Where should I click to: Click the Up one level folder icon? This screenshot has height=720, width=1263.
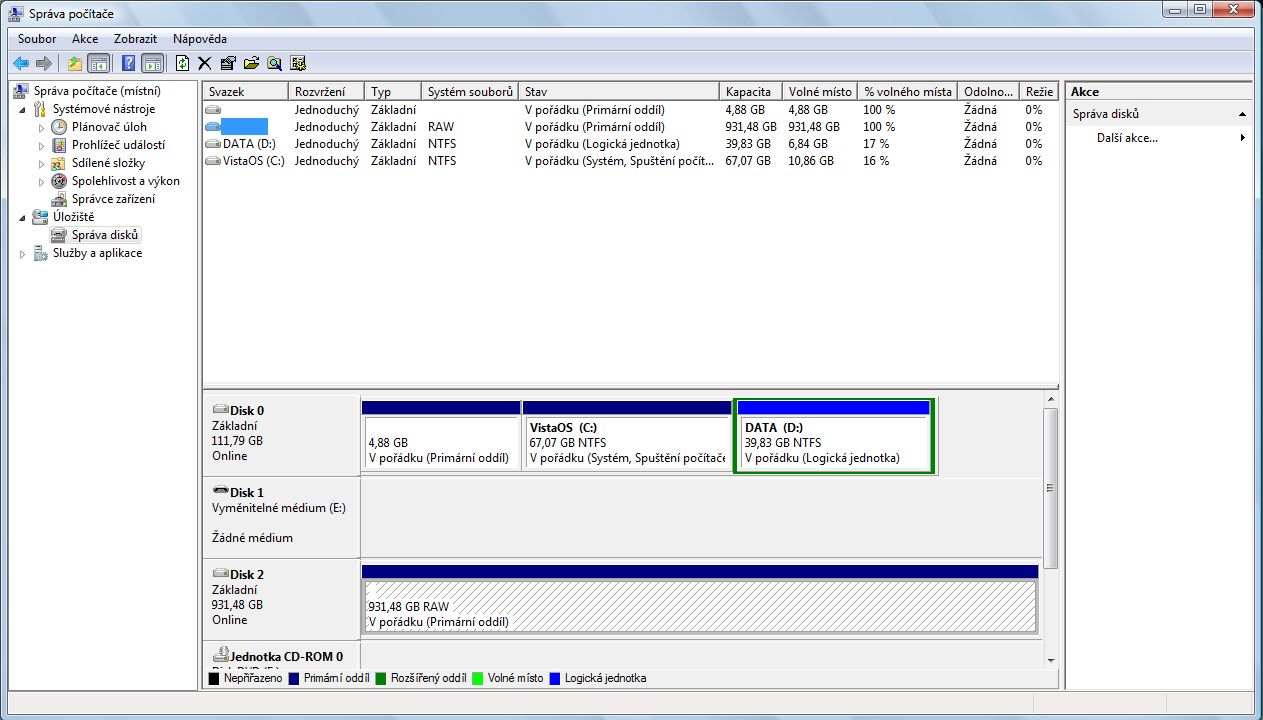click(x=75, y=63)
